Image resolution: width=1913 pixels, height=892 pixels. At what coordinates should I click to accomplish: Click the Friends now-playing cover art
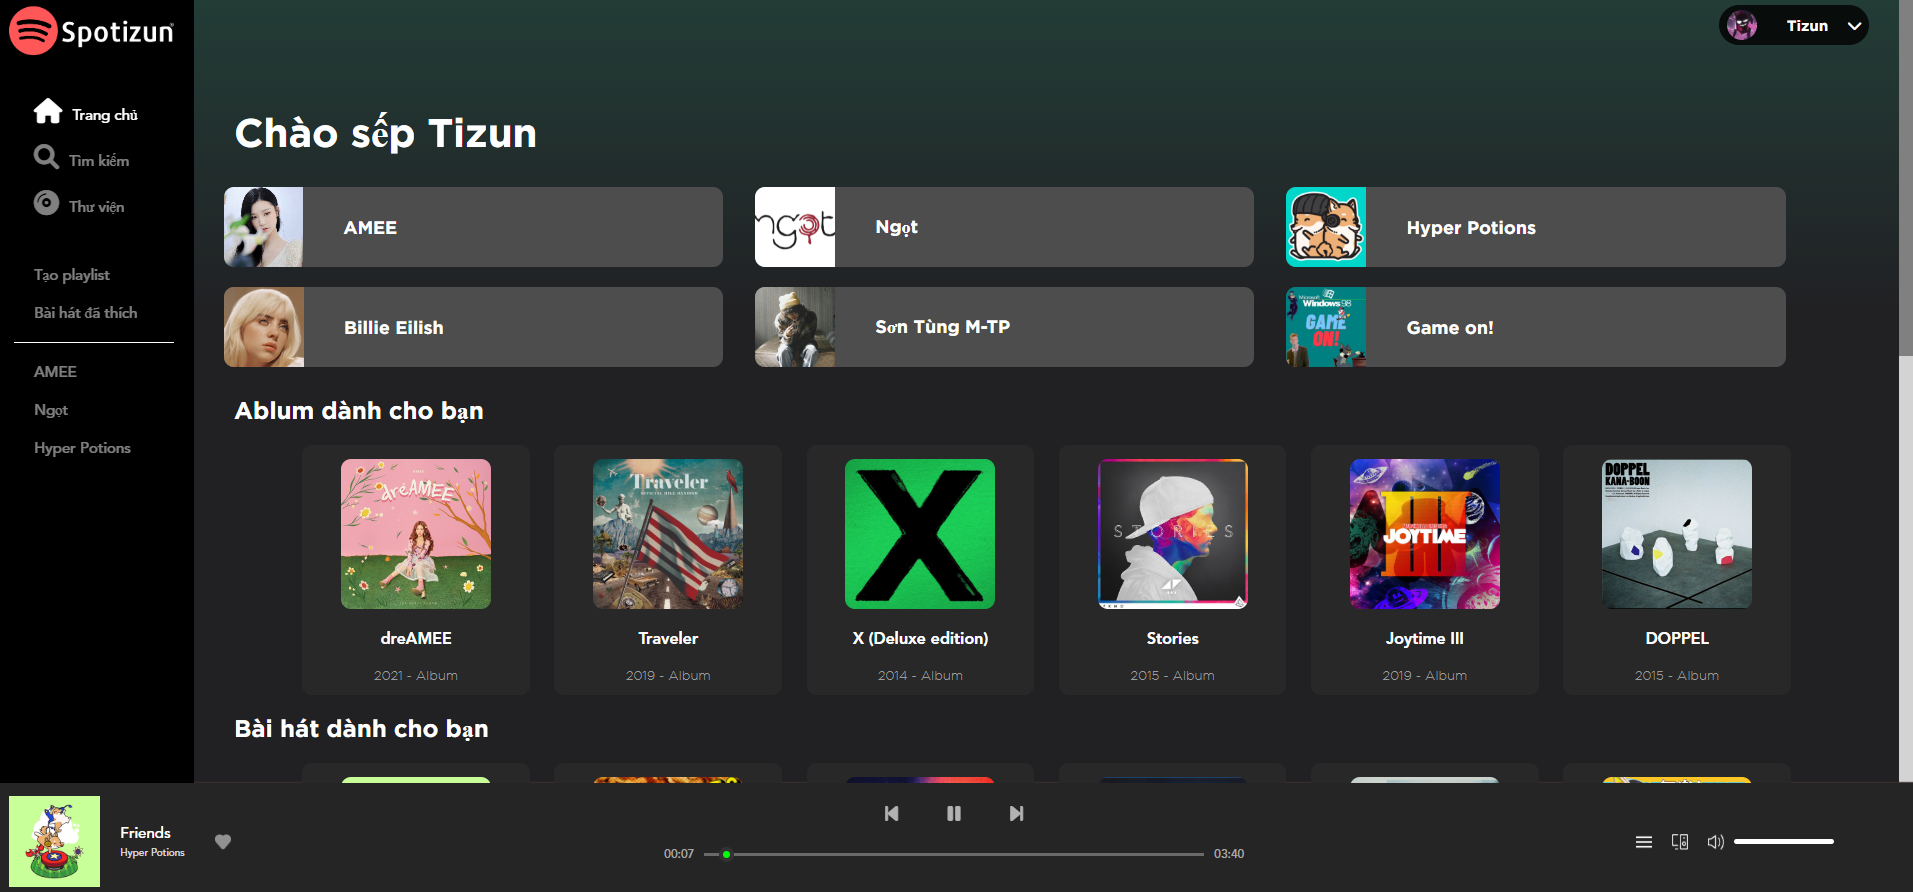55,842
